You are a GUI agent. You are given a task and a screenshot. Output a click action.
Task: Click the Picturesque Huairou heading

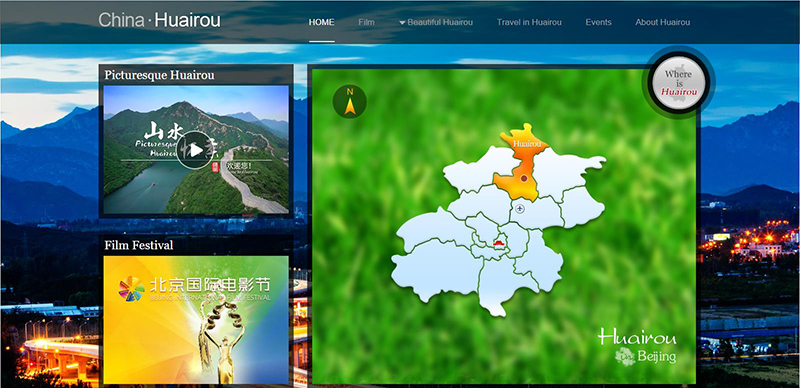tap(159, 75)
